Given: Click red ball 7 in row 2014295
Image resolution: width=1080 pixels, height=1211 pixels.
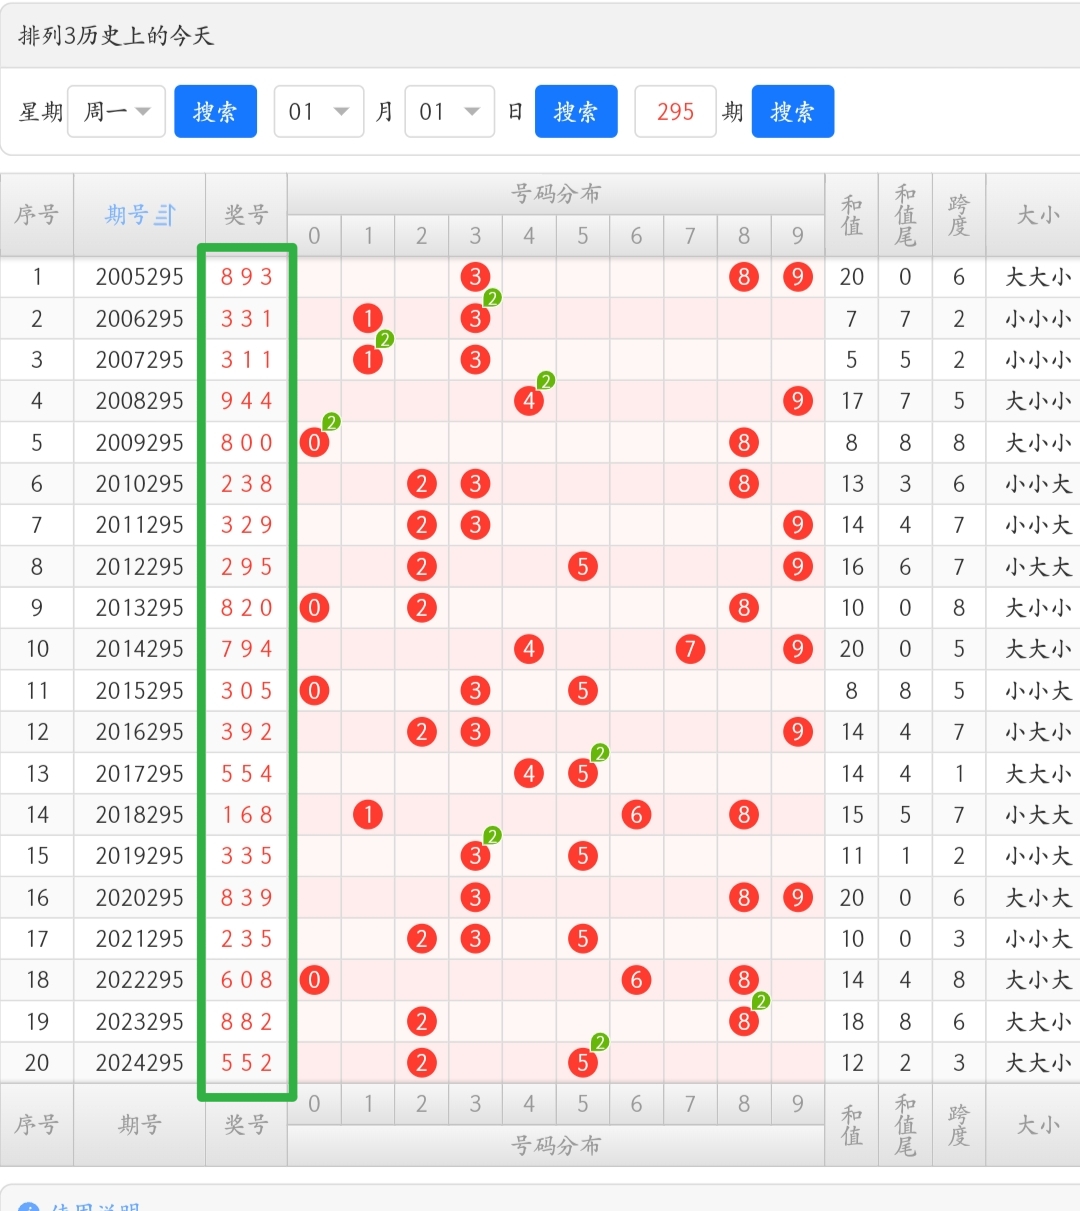Looking at the screenshot, I should (x=690, y=649).
